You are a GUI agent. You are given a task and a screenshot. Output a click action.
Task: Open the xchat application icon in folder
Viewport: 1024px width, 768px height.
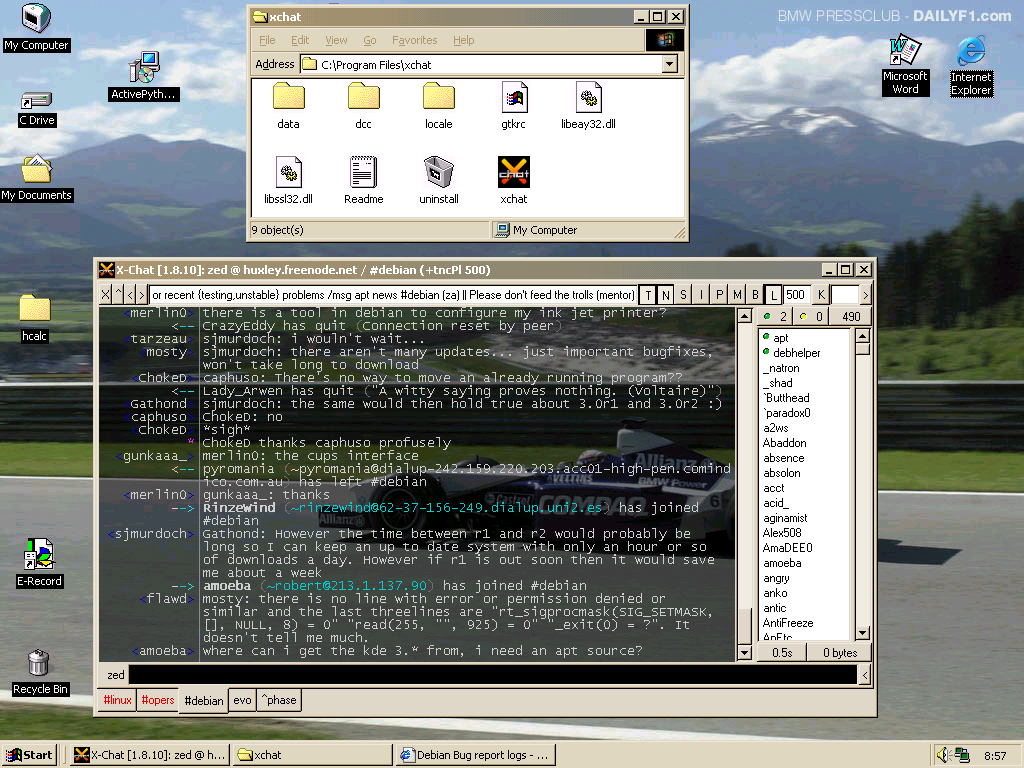(x=513, y=172)
